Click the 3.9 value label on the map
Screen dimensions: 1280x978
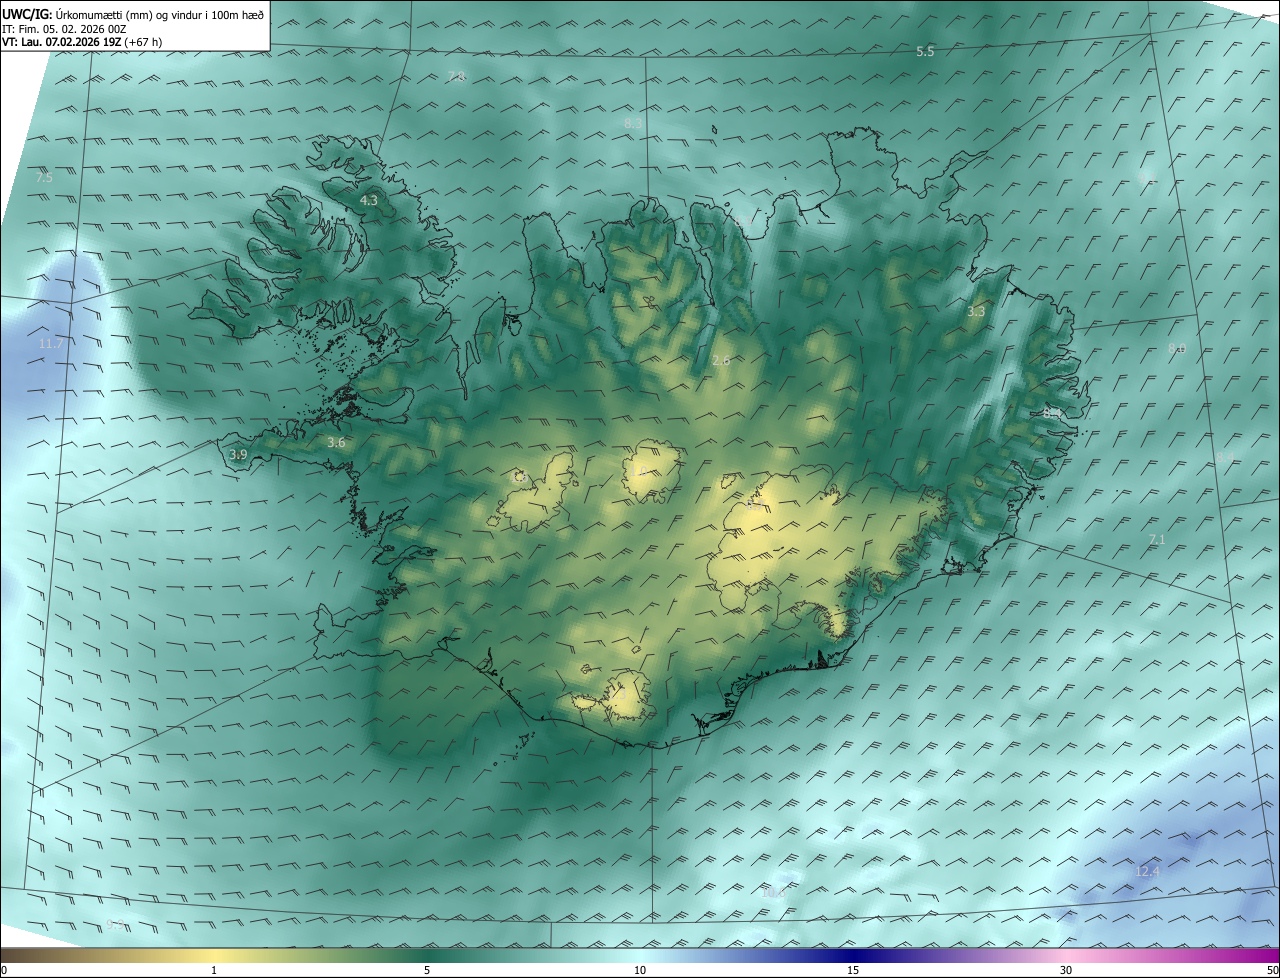pyautogui.click(x=238, y=454)
